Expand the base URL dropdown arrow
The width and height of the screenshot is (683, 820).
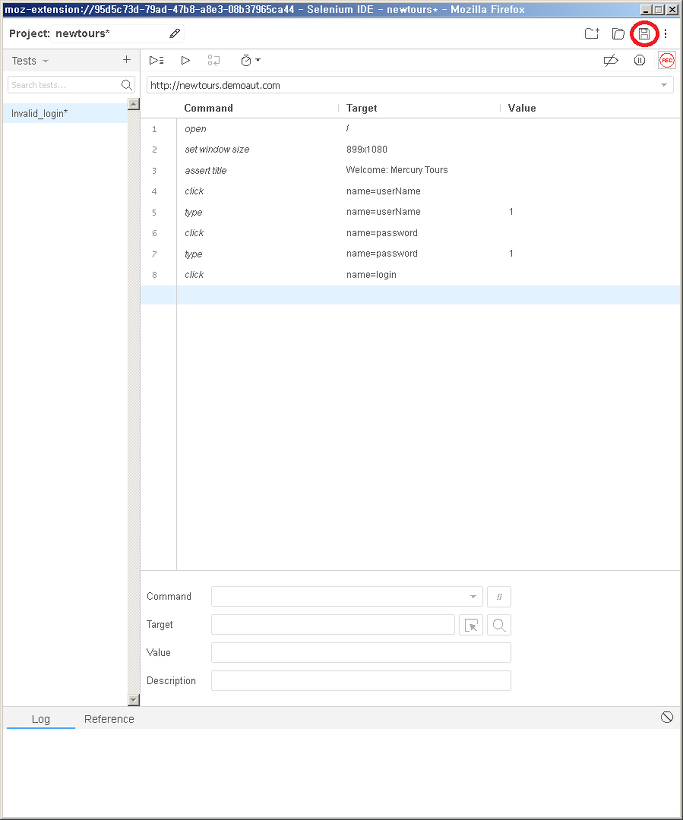[x=664, y=85]
